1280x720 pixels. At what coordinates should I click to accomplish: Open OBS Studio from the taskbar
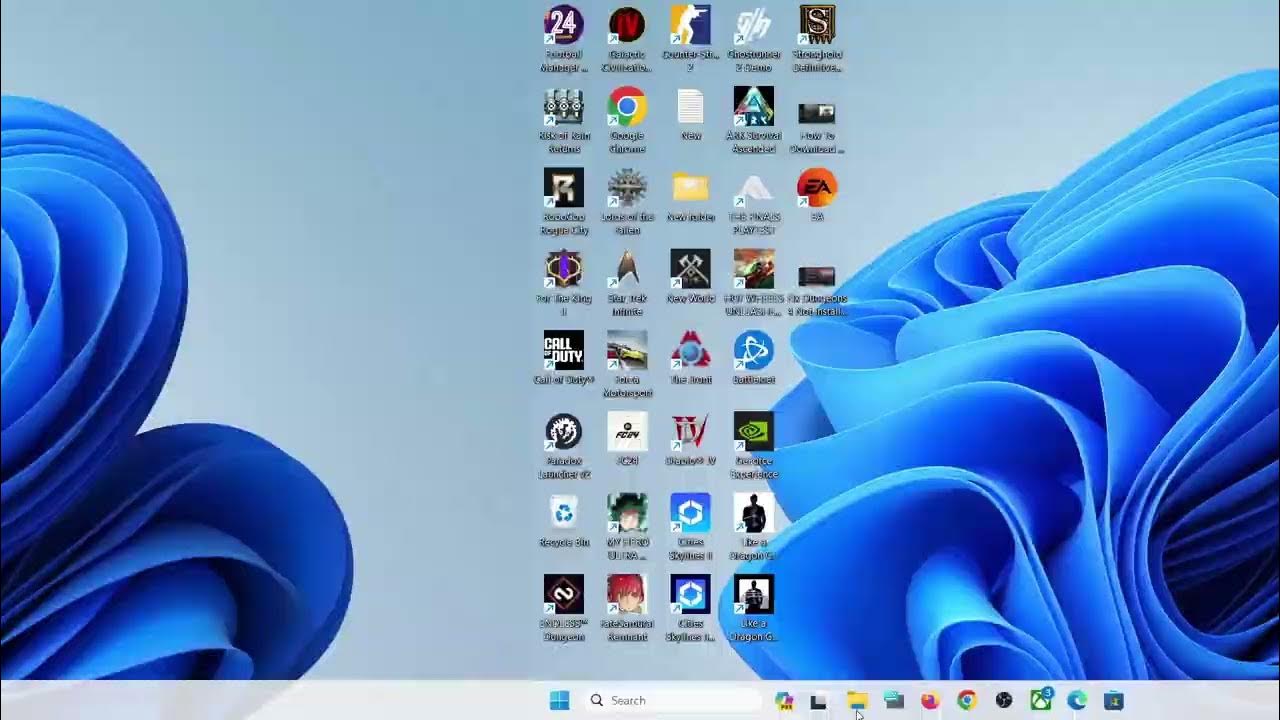pos(1004,701)
